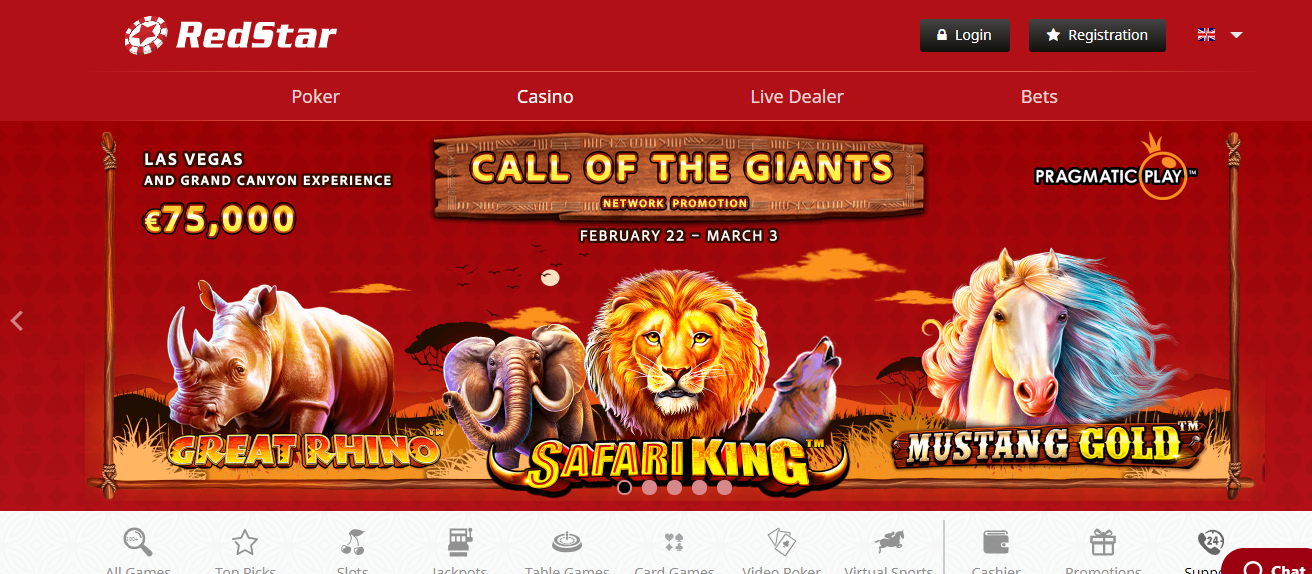Expand the language dropdown arrow
1312x574 pixels.
(1236, 35)
